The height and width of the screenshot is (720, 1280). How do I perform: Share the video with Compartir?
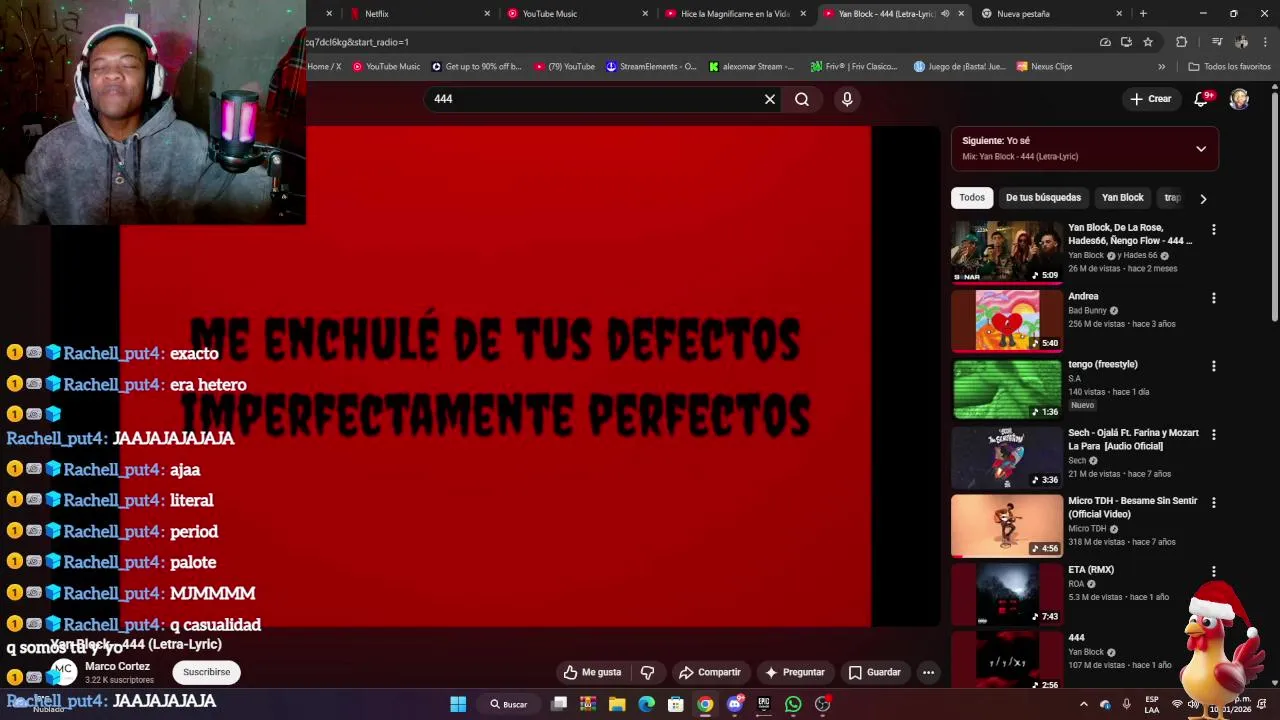(x=710, y=672)
